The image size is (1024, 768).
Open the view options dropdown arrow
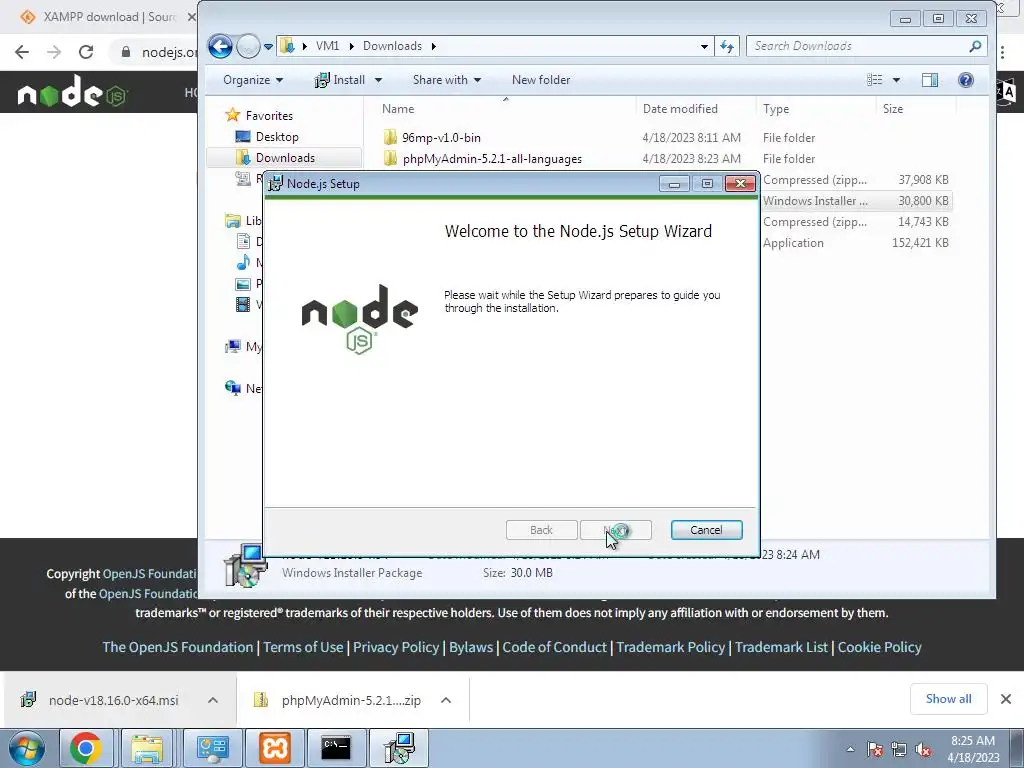(896, 80)
